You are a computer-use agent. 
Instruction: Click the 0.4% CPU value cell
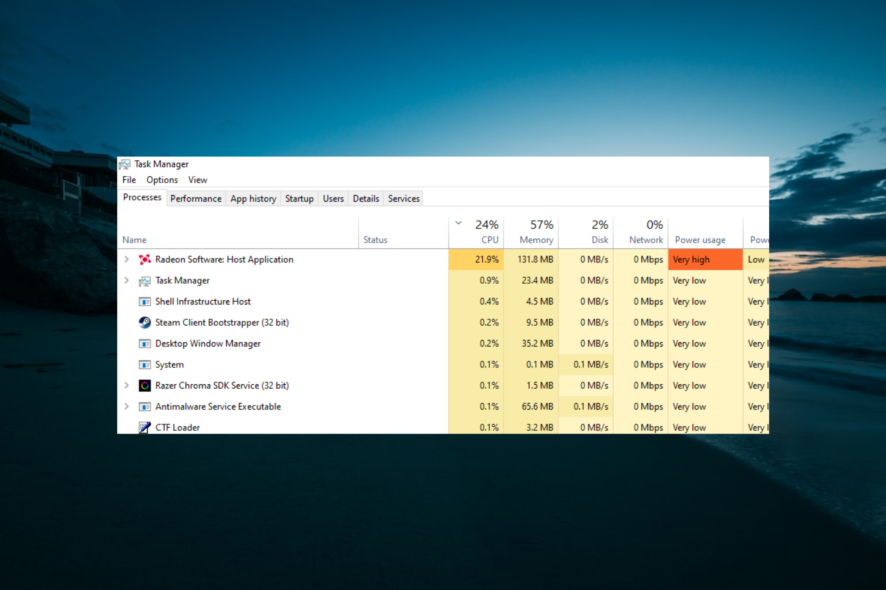click(476, 301)
